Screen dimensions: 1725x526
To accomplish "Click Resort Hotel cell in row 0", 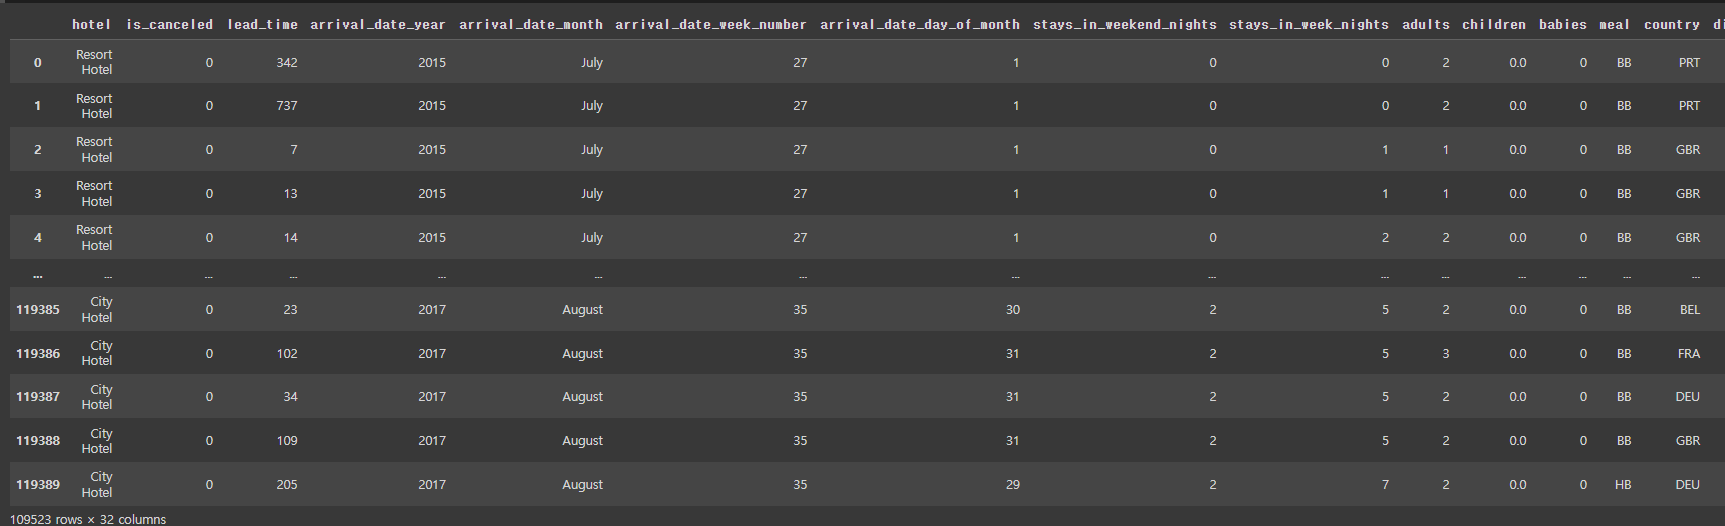I will [x=95, y=62].
